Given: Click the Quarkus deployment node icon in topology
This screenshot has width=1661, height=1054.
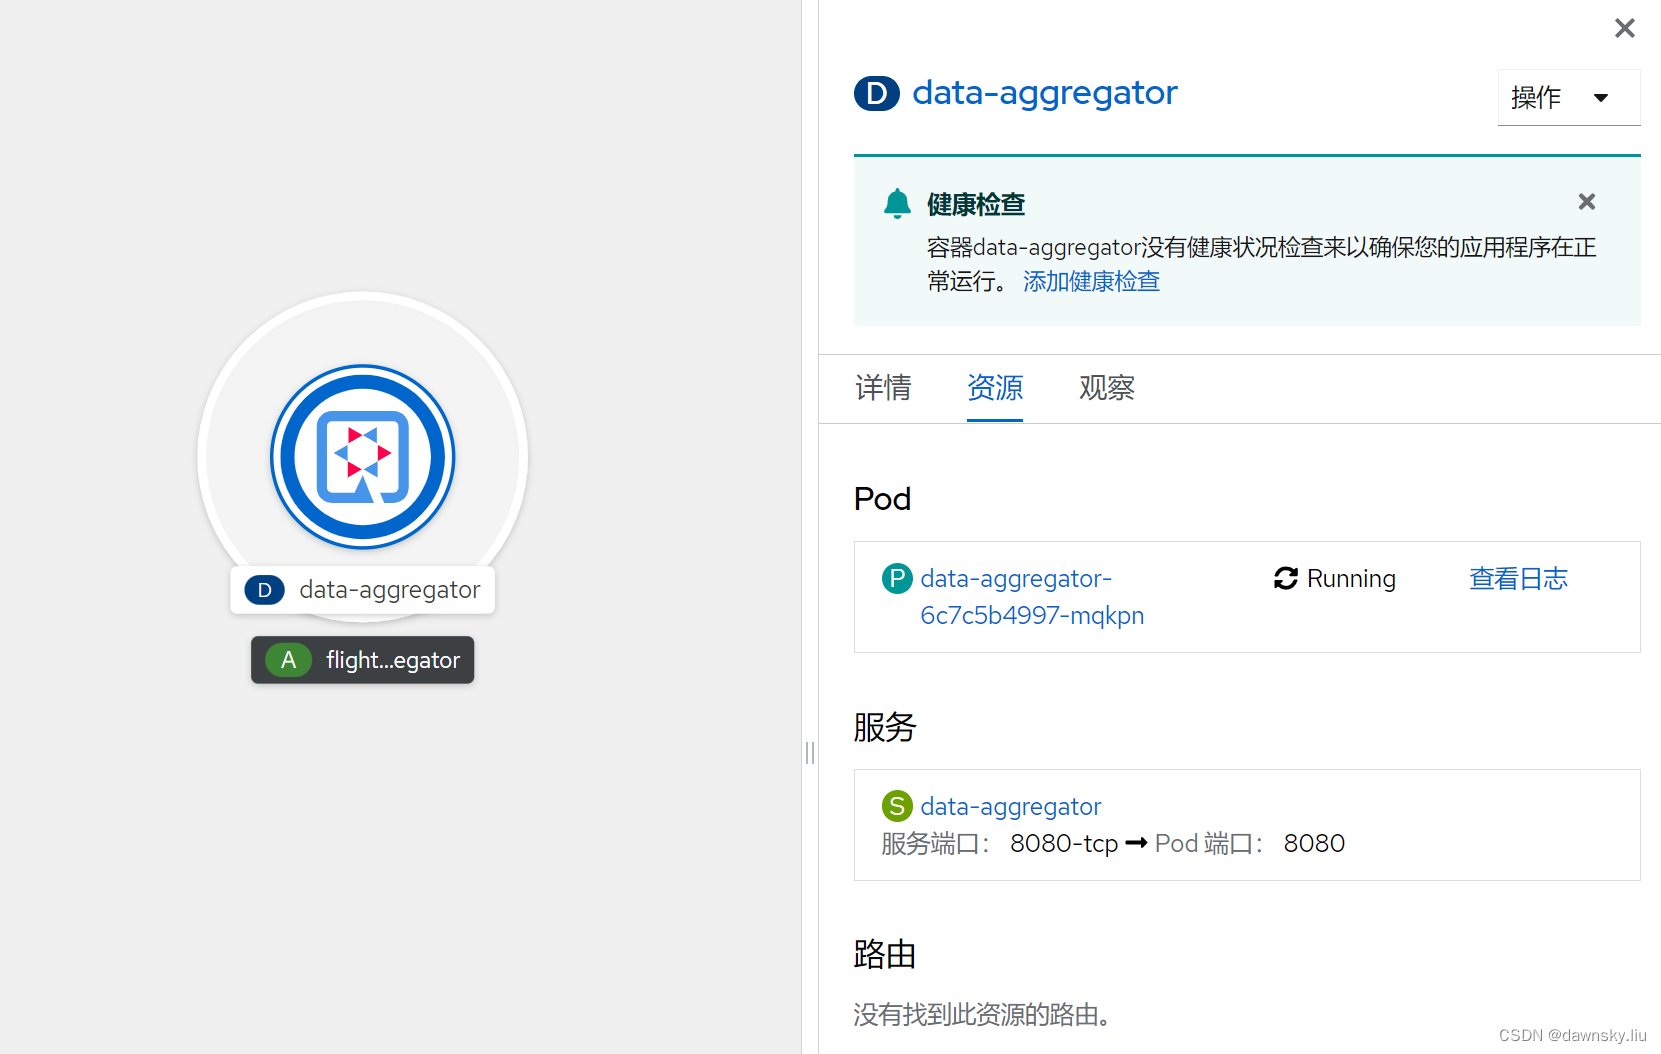Looking at the screenshot, I should 363,457.
